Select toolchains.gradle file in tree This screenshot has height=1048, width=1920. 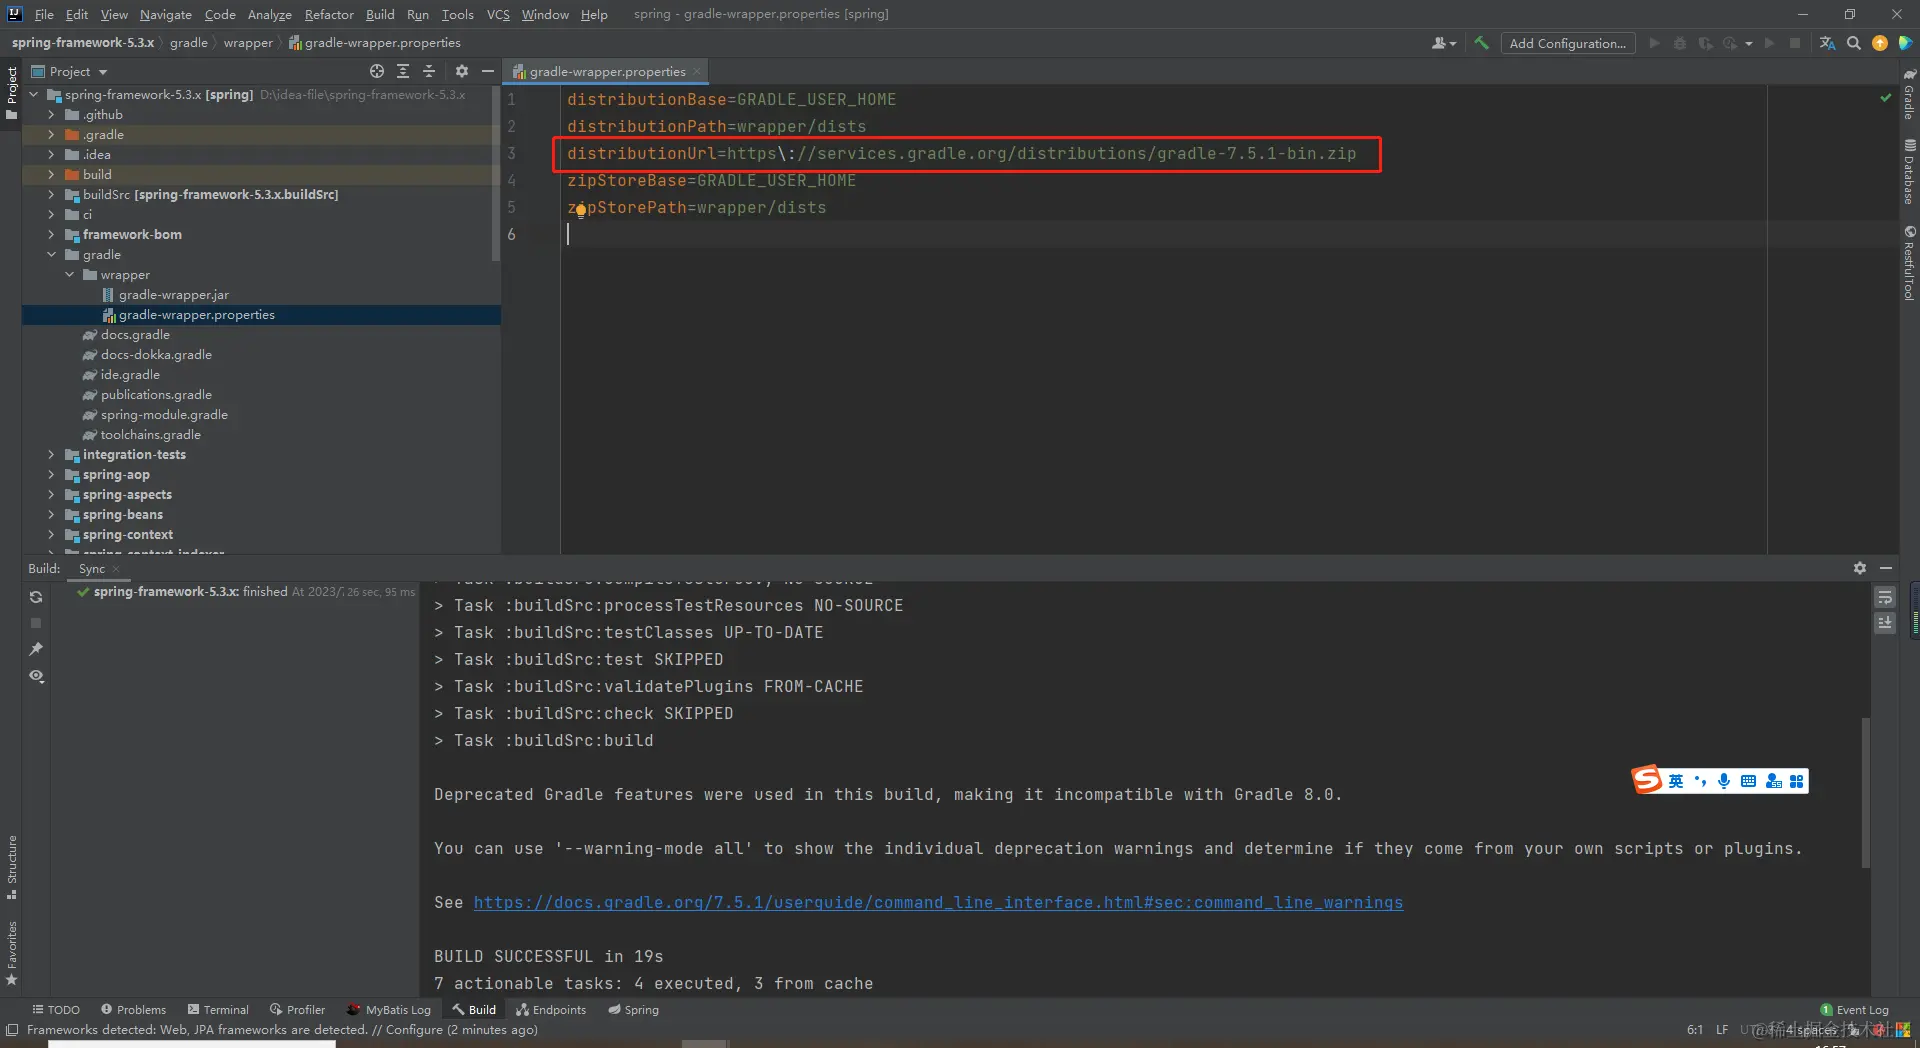pos(150,435)
